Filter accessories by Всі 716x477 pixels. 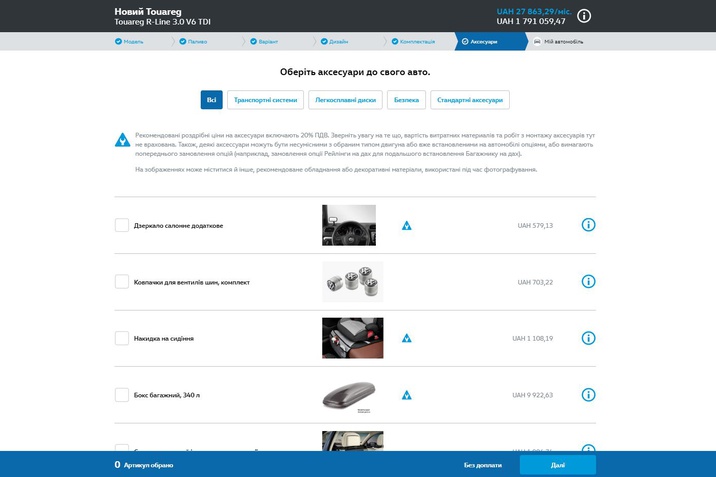point(211,100)
